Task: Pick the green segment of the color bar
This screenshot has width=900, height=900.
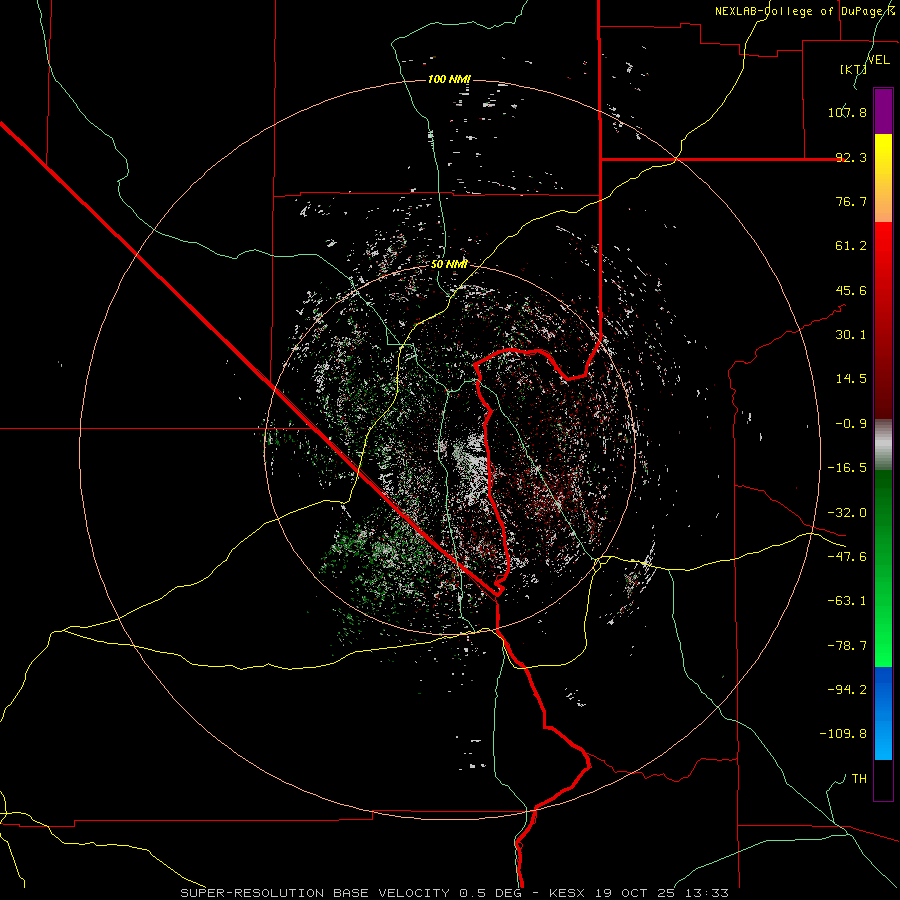Action: pos(883,568)
